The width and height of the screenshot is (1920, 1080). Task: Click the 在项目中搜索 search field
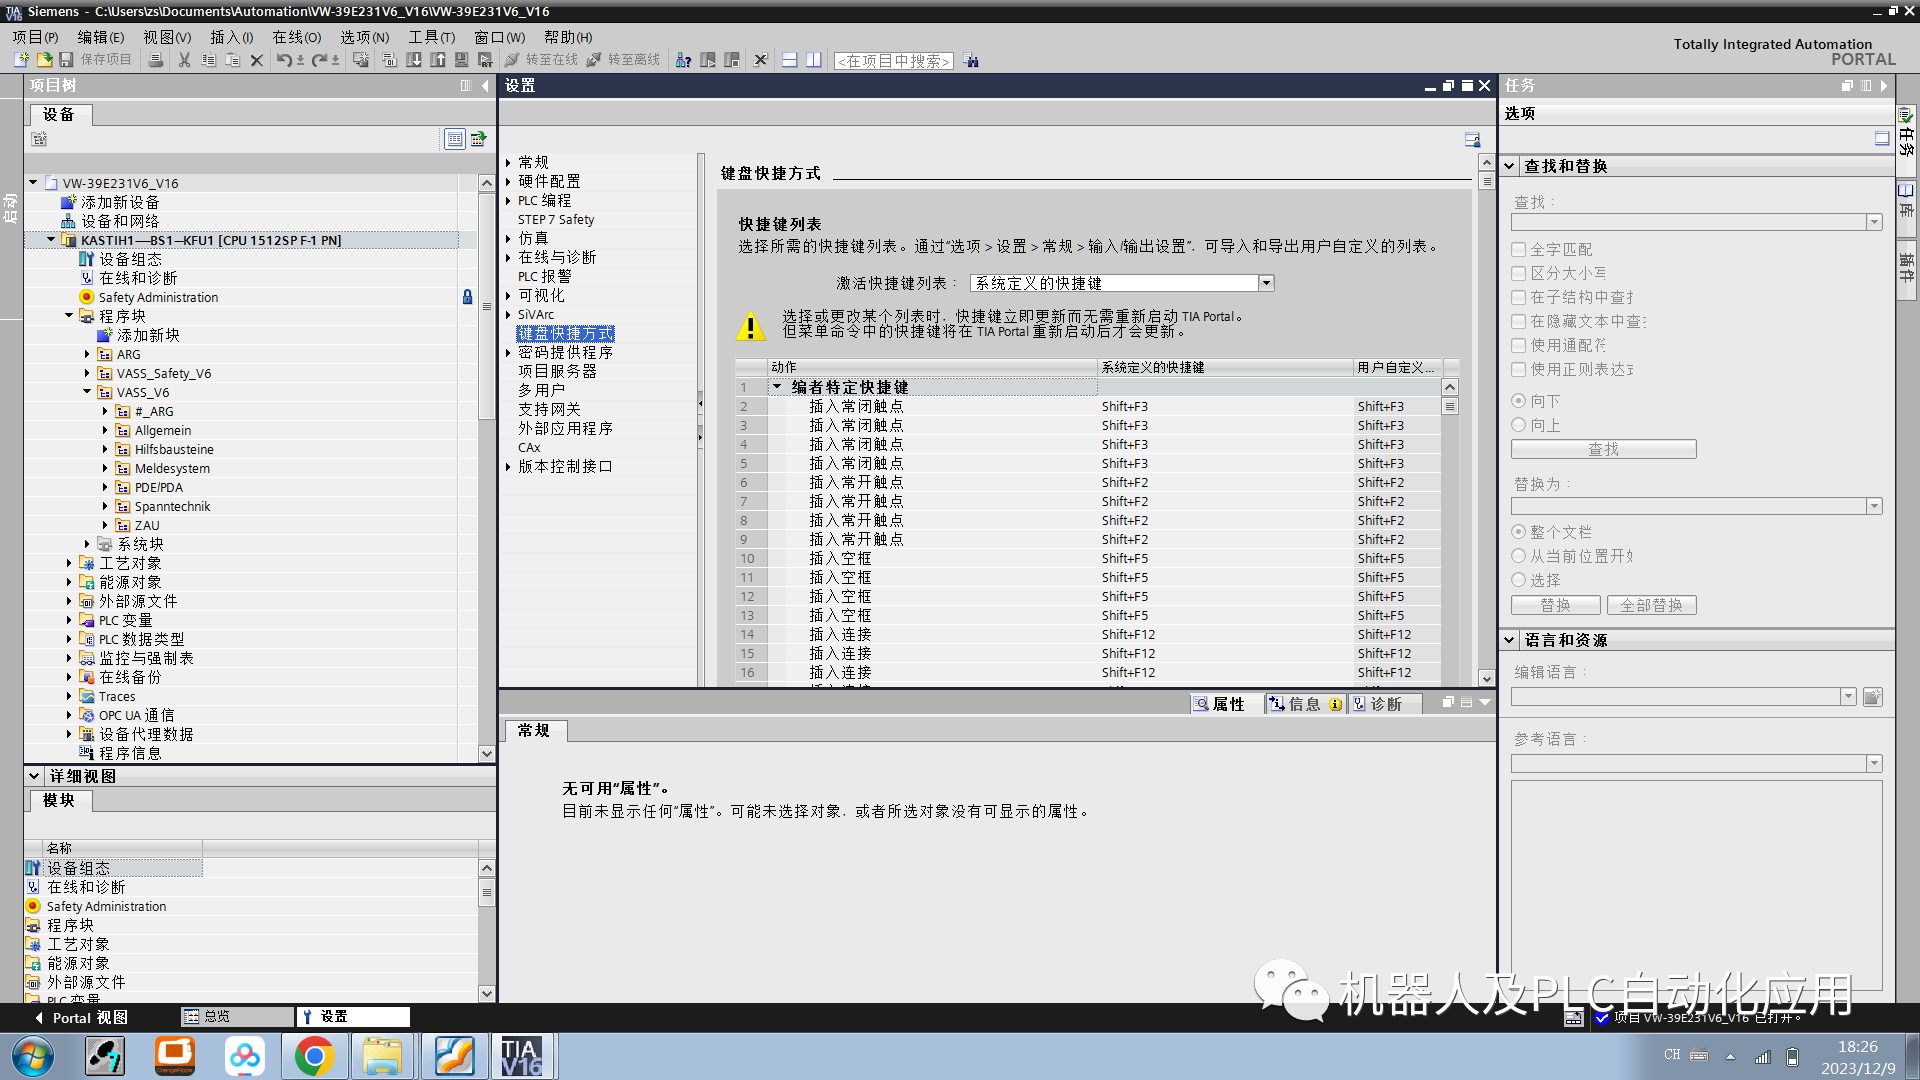pos(893,61)
